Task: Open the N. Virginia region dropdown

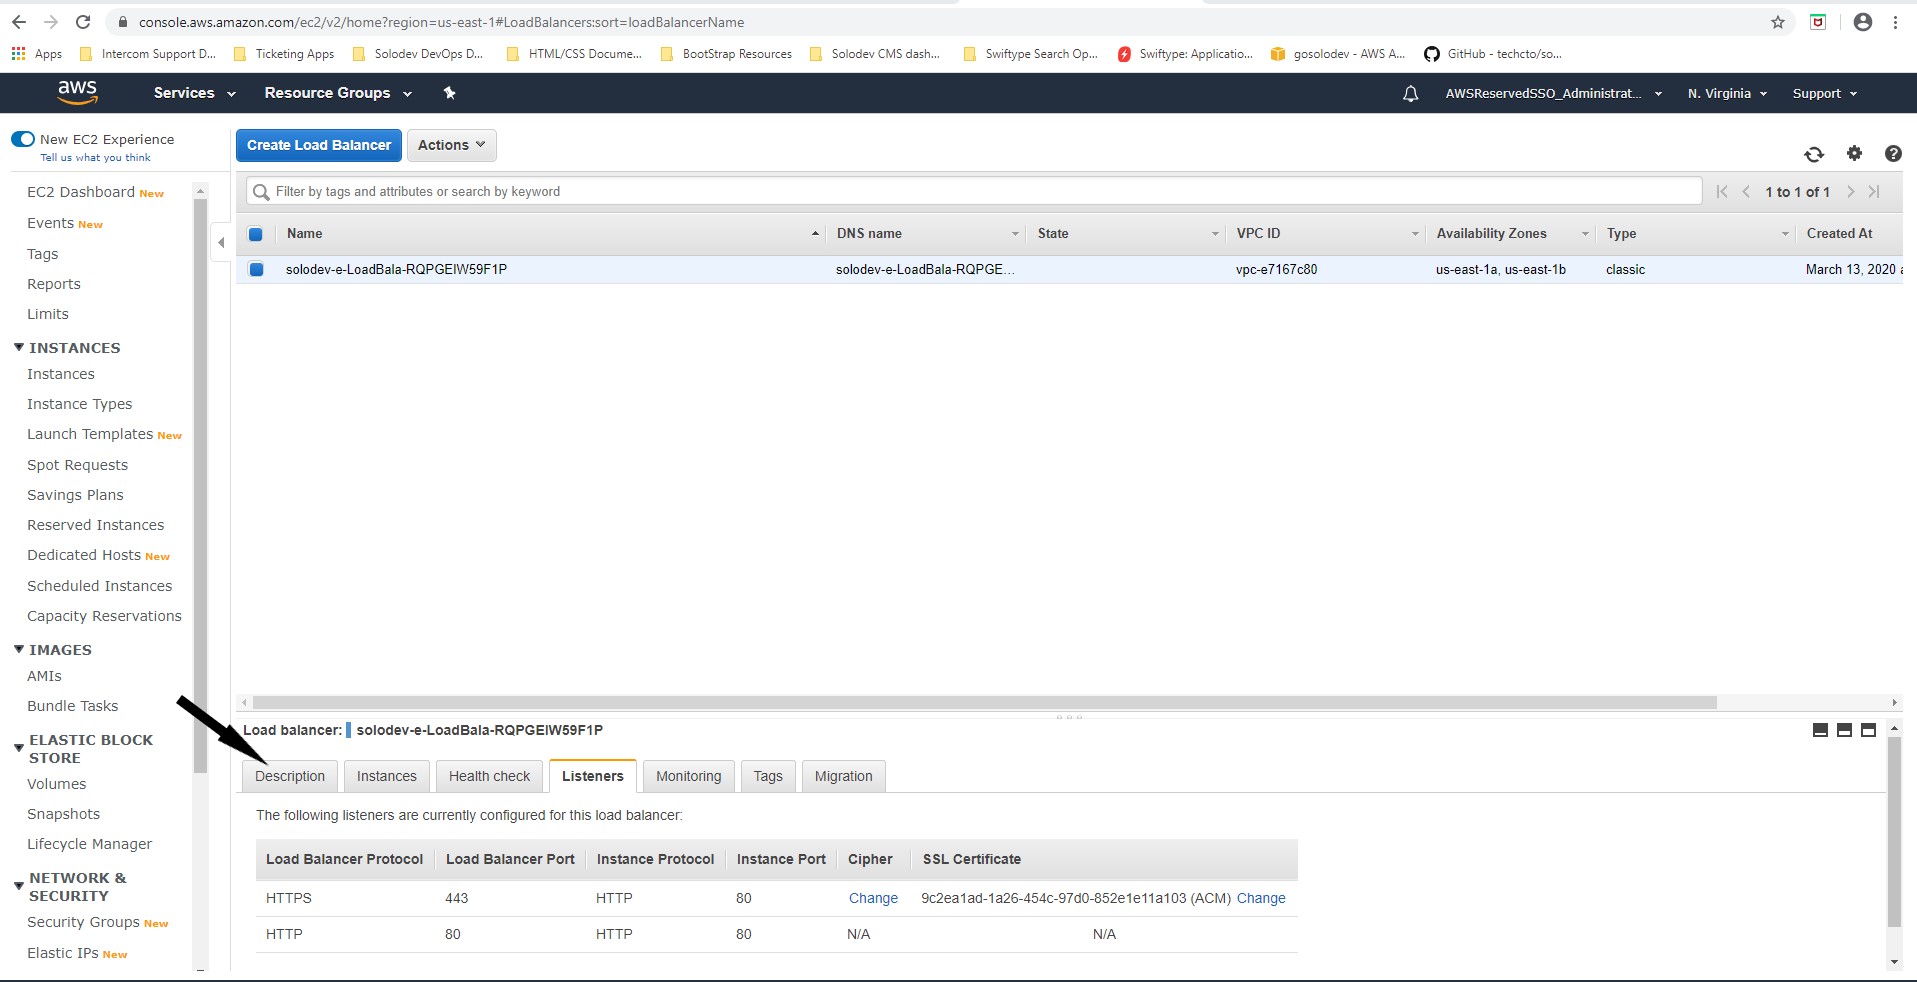Action: 1727,94
